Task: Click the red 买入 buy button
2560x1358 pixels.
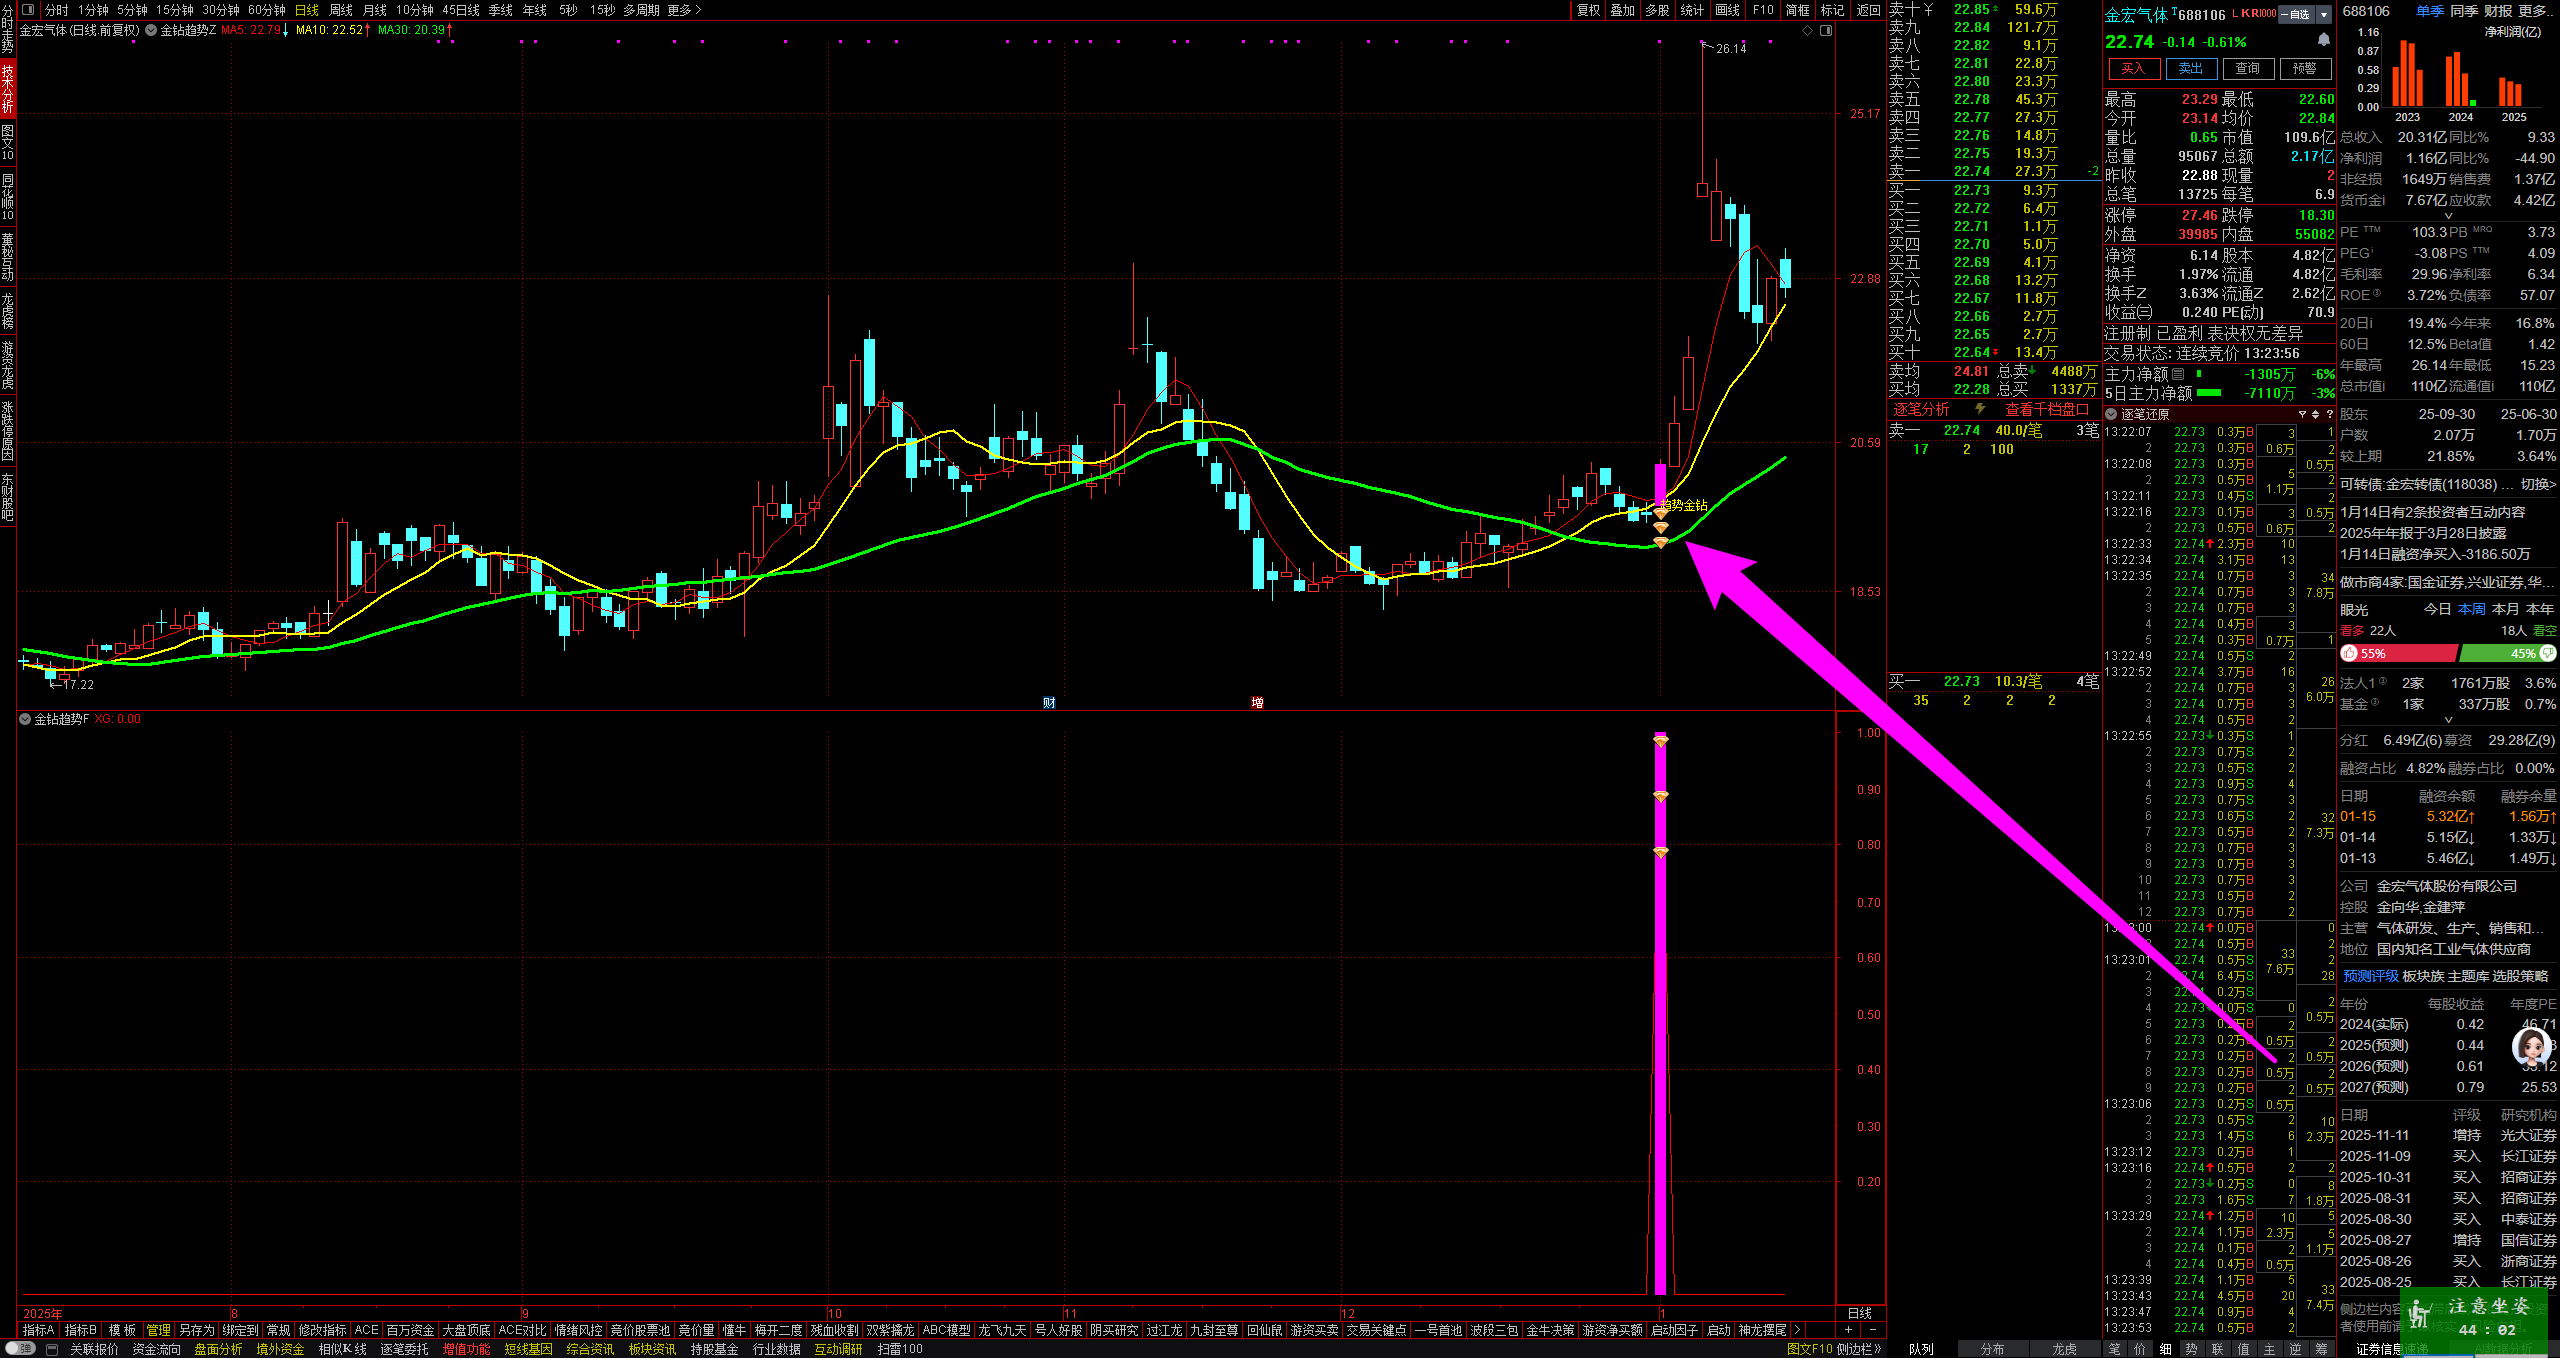Action: click(2133, 69)
